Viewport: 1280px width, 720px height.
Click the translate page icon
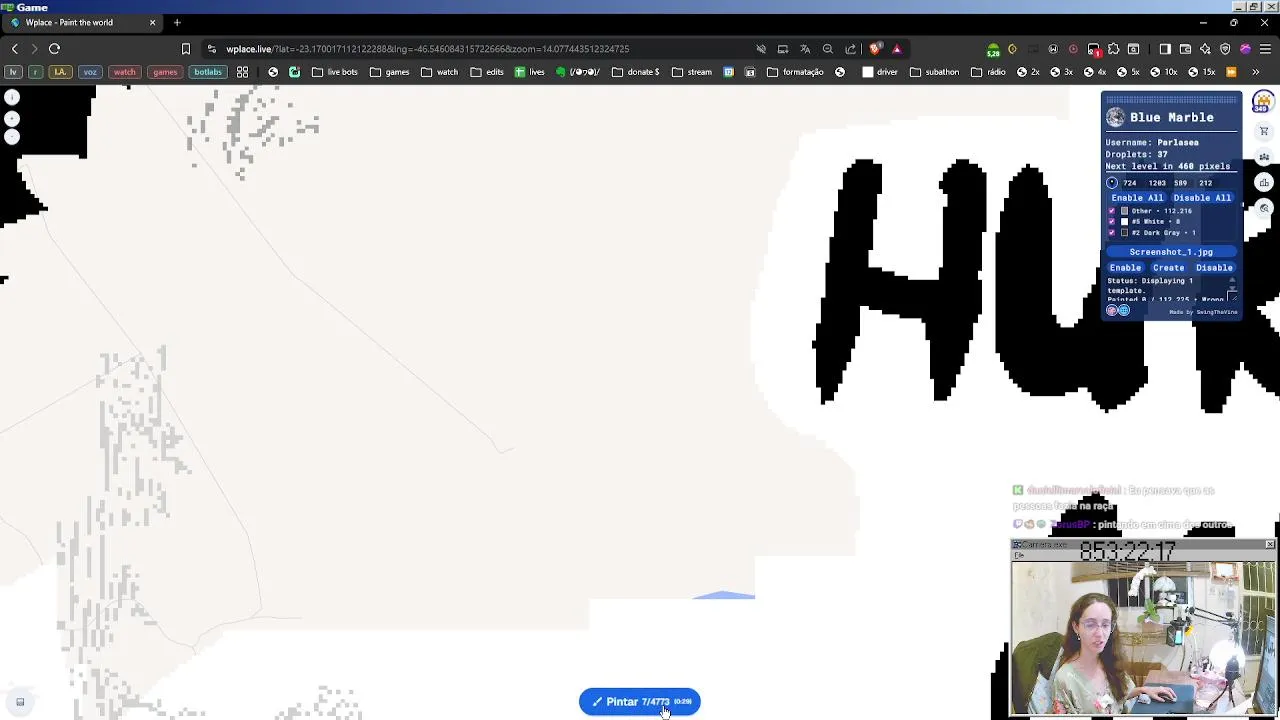[x=805, y=49]
